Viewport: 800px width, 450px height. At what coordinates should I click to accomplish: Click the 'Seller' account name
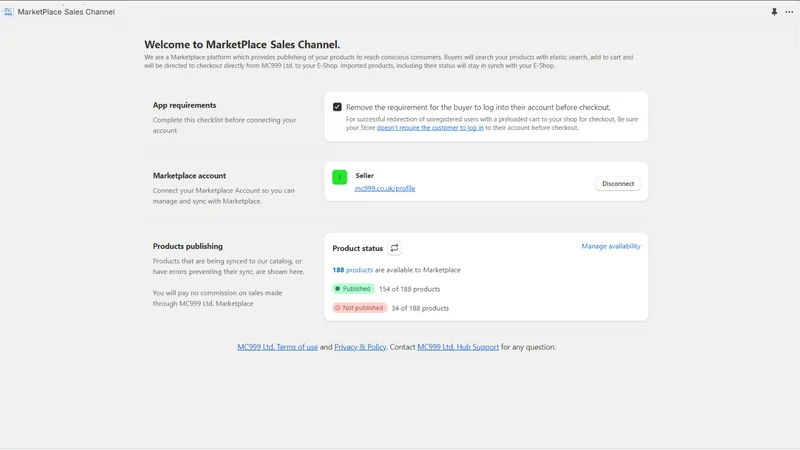pos(365,176)
